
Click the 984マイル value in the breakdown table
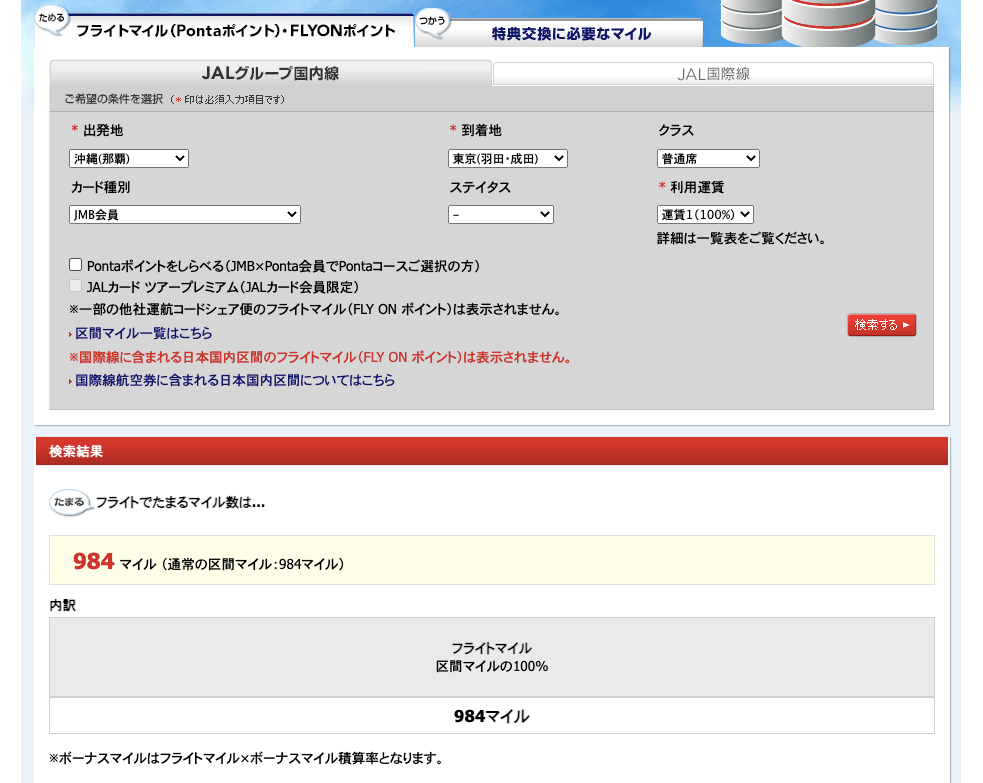(492, 716)
